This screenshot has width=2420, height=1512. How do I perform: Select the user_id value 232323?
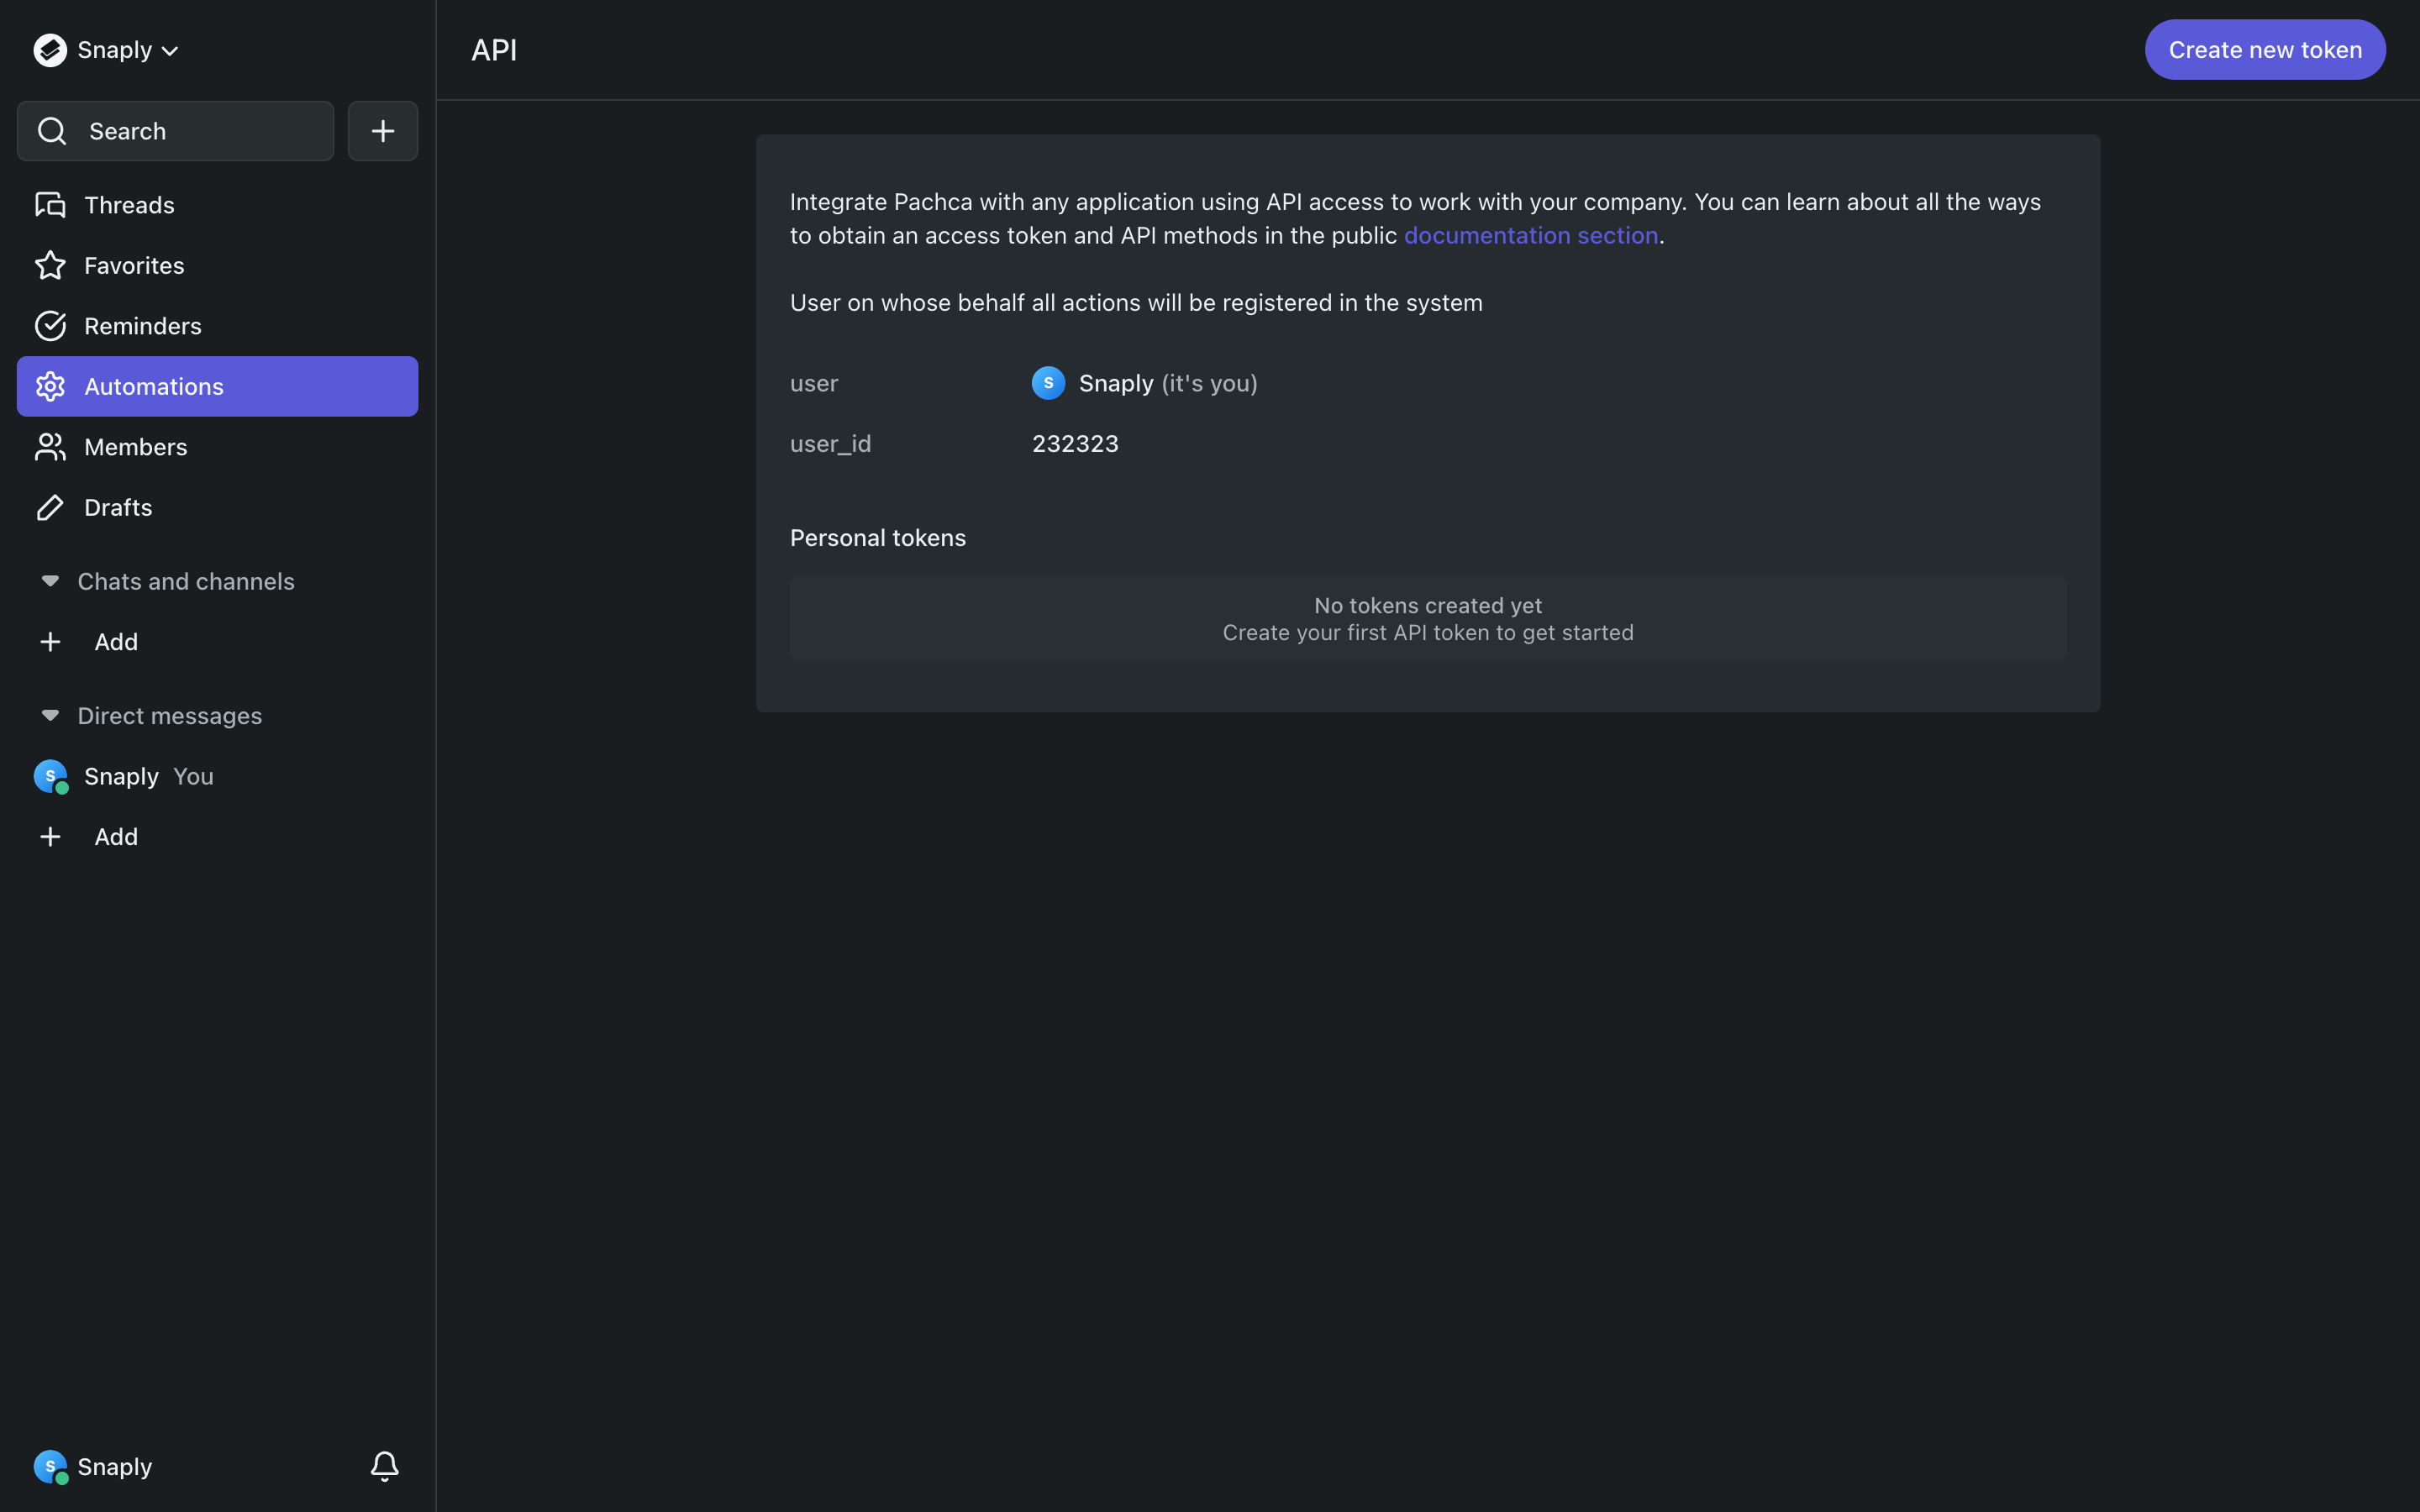1075,444
